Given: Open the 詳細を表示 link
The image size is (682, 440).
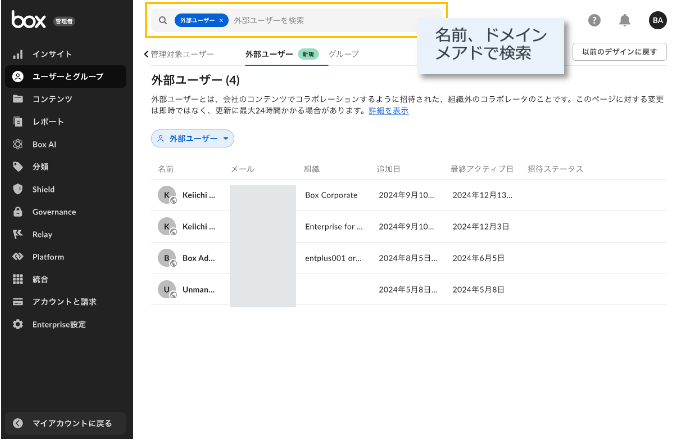Looking at the screenshot, I should pos(388,111).
